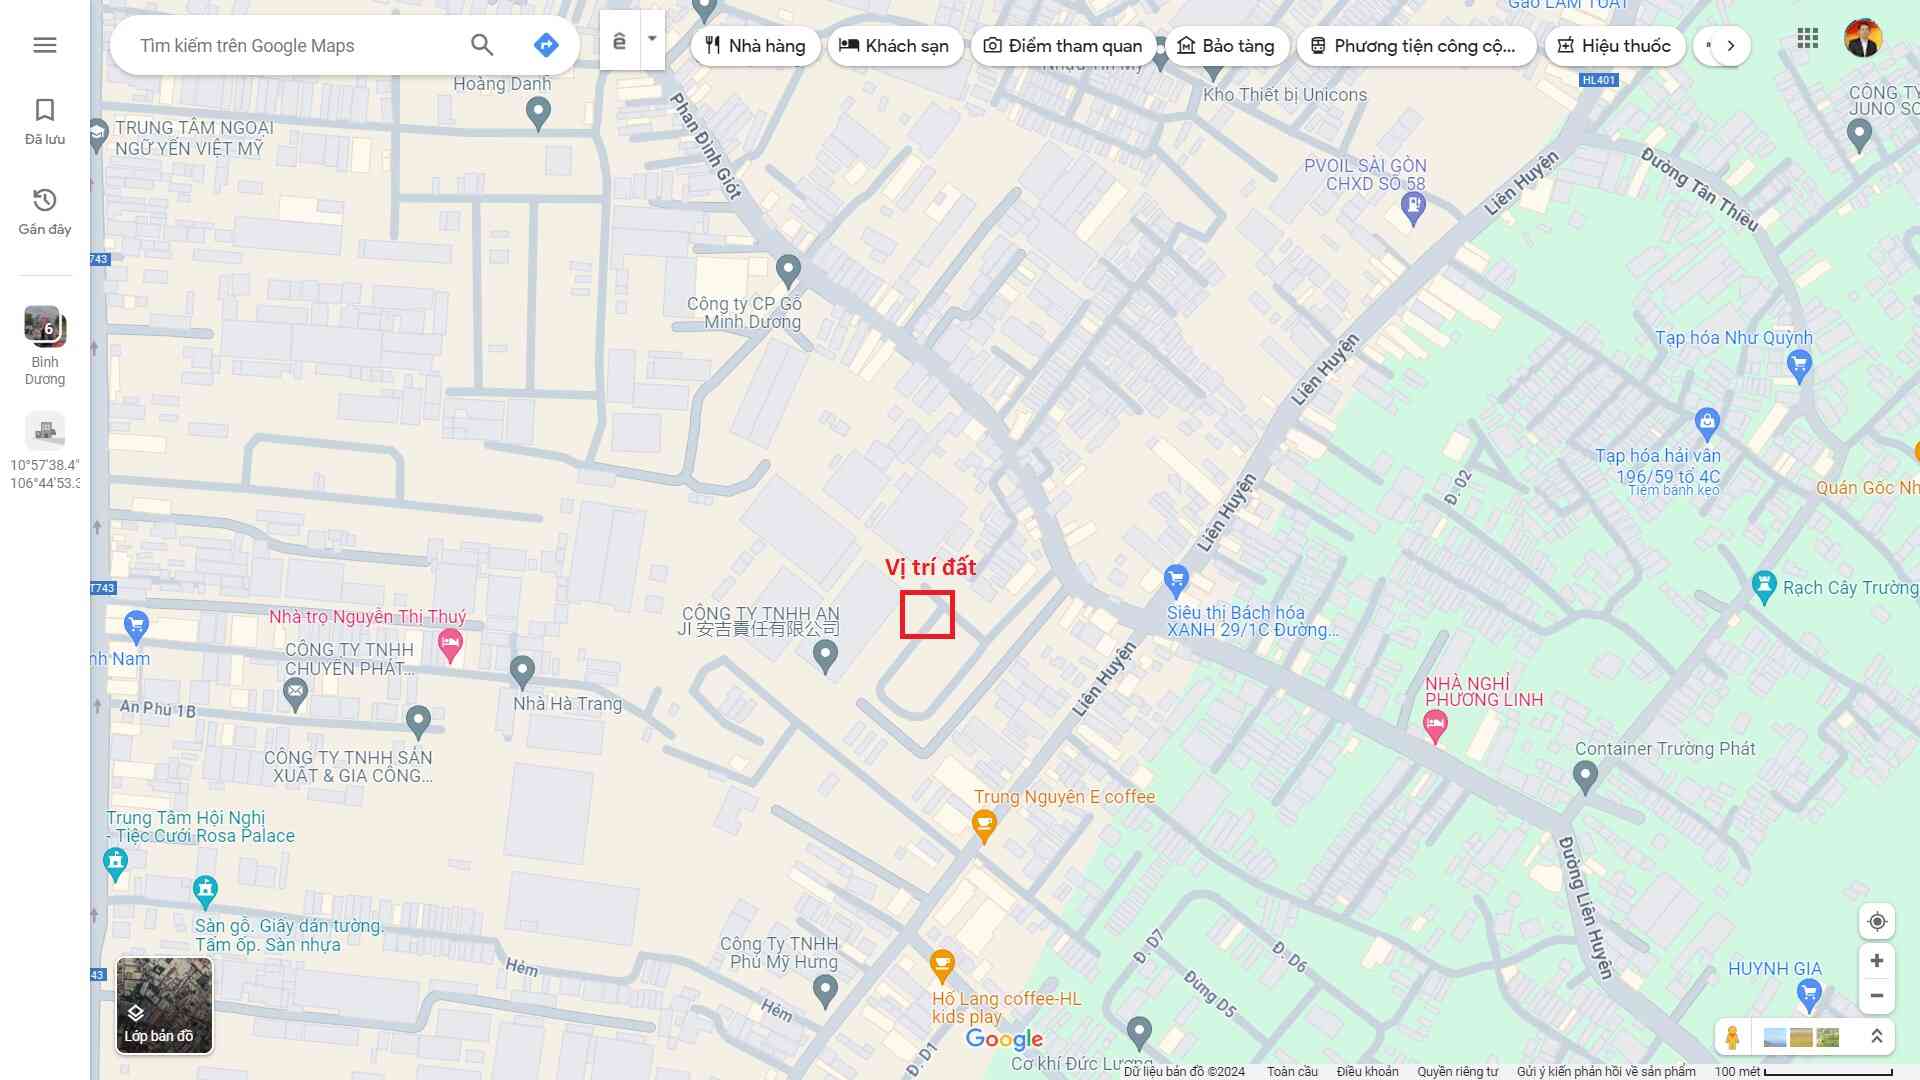Click the Hiệu thuốc filter button

click(x=1614, y=46)
